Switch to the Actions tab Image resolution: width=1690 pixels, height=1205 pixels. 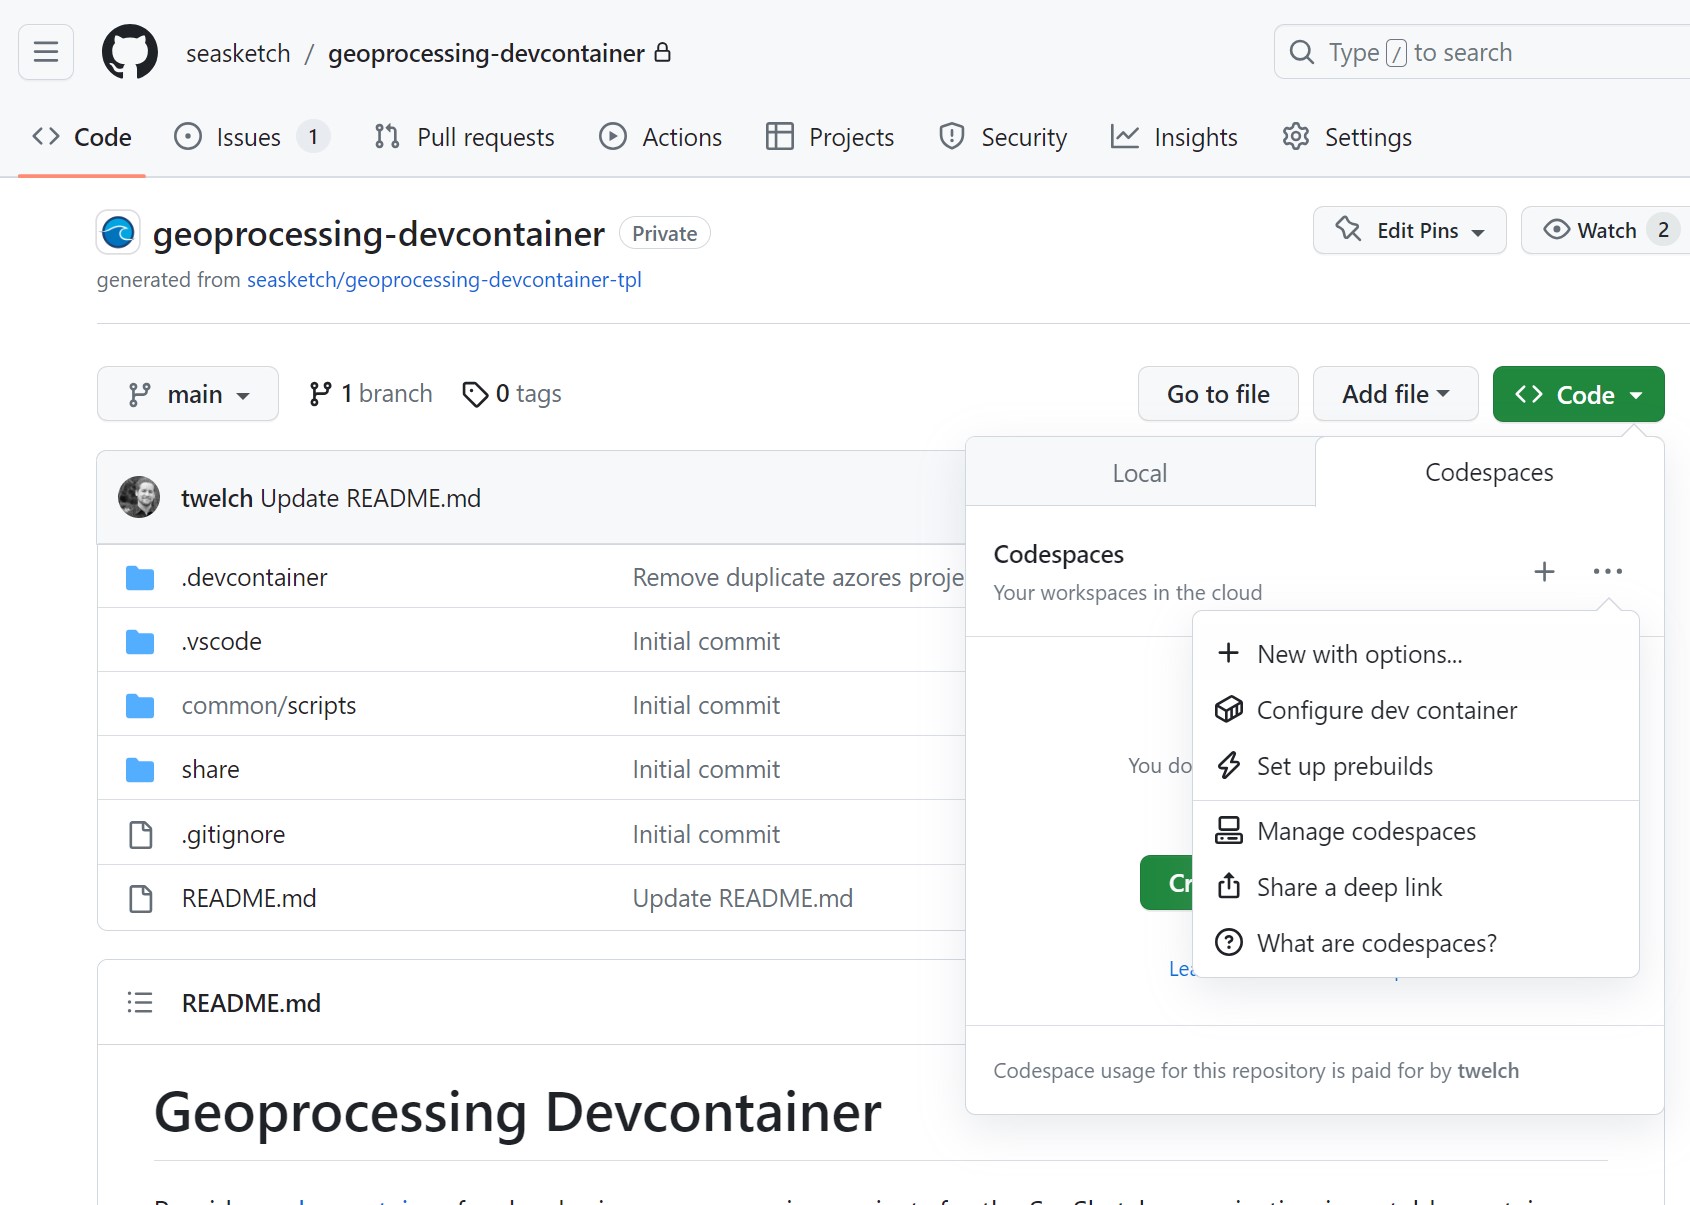point(660,137)
